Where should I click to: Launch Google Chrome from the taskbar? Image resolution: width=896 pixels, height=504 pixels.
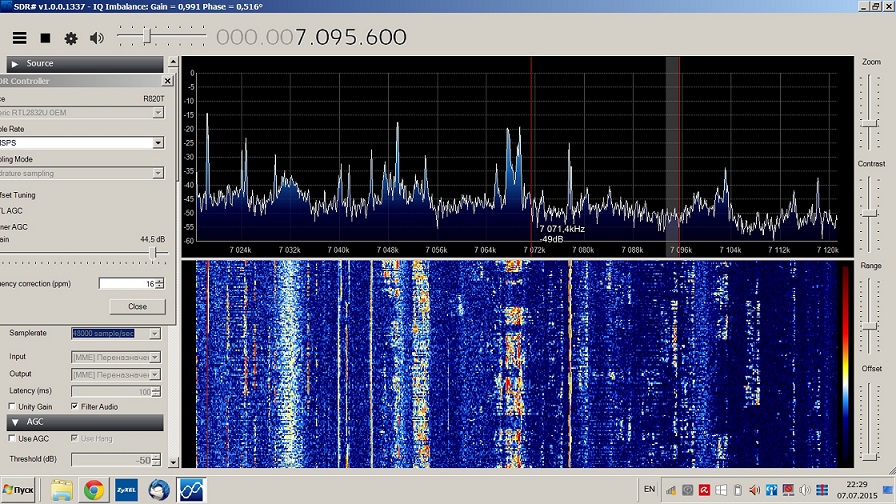(x=94, y=490)
